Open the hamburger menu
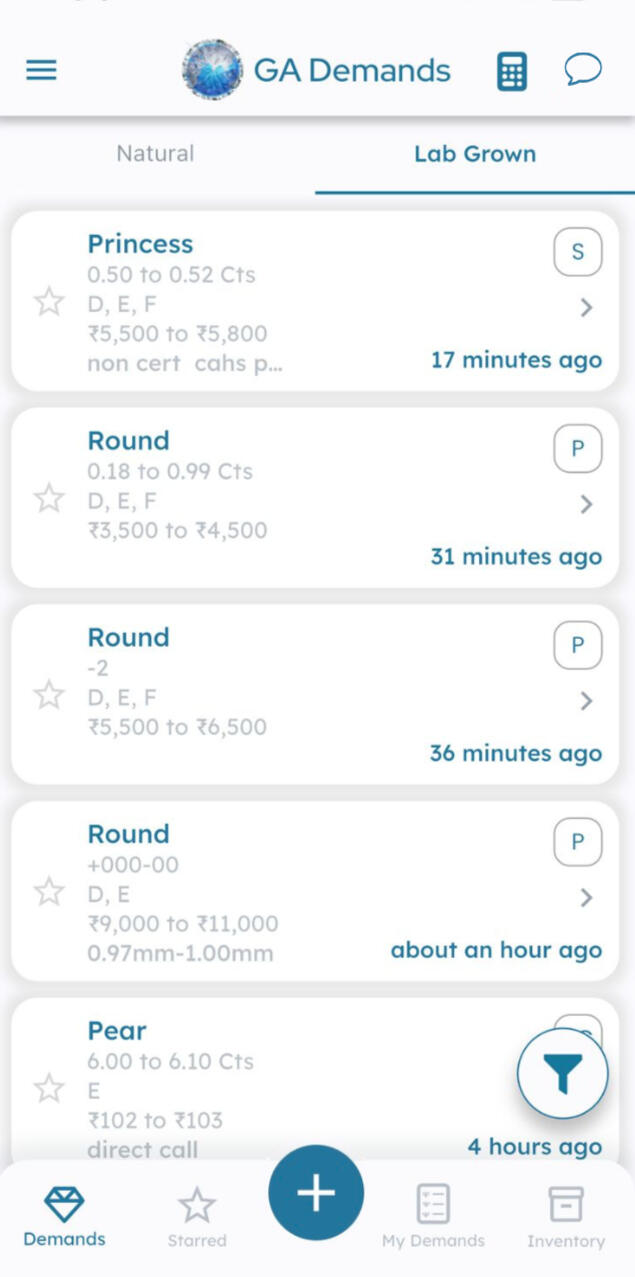 (x=41, y=70)
